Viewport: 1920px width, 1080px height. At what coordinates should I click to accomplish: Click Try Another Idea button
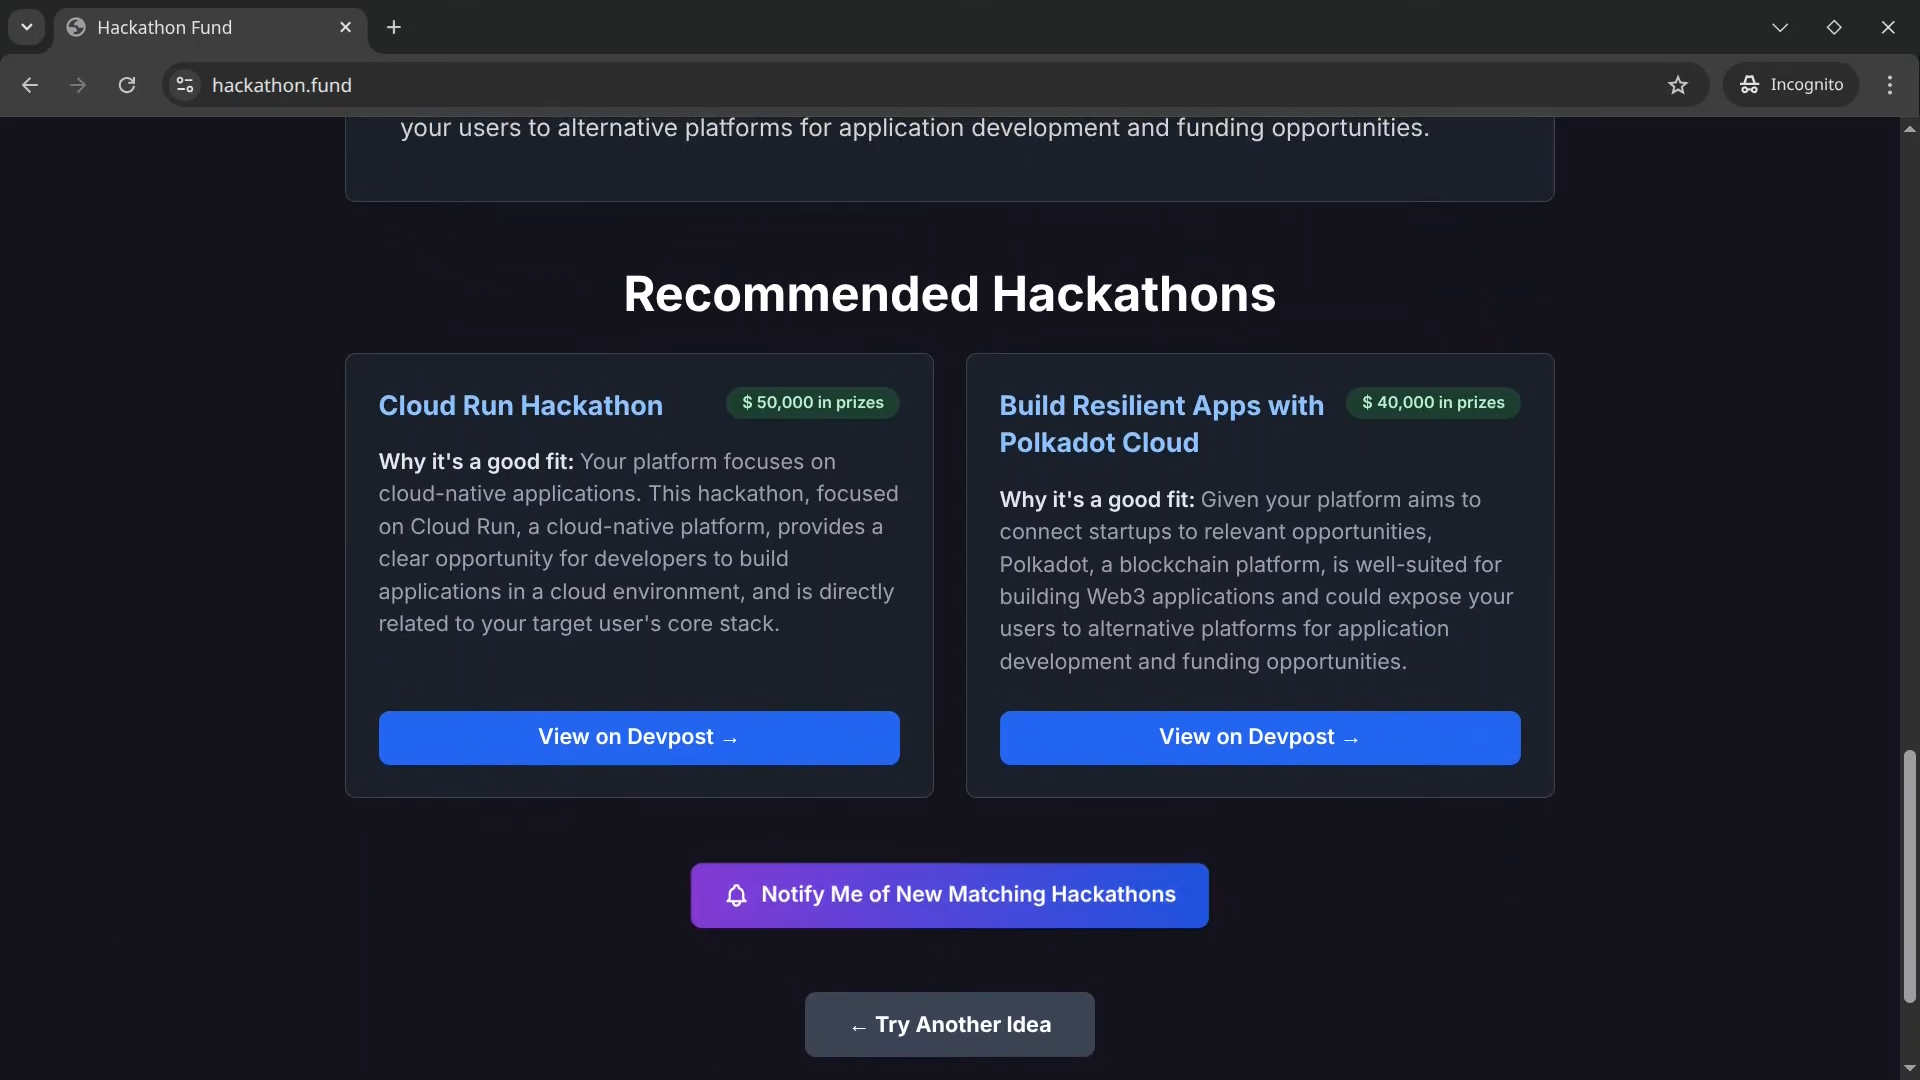tap(950, 1024)
